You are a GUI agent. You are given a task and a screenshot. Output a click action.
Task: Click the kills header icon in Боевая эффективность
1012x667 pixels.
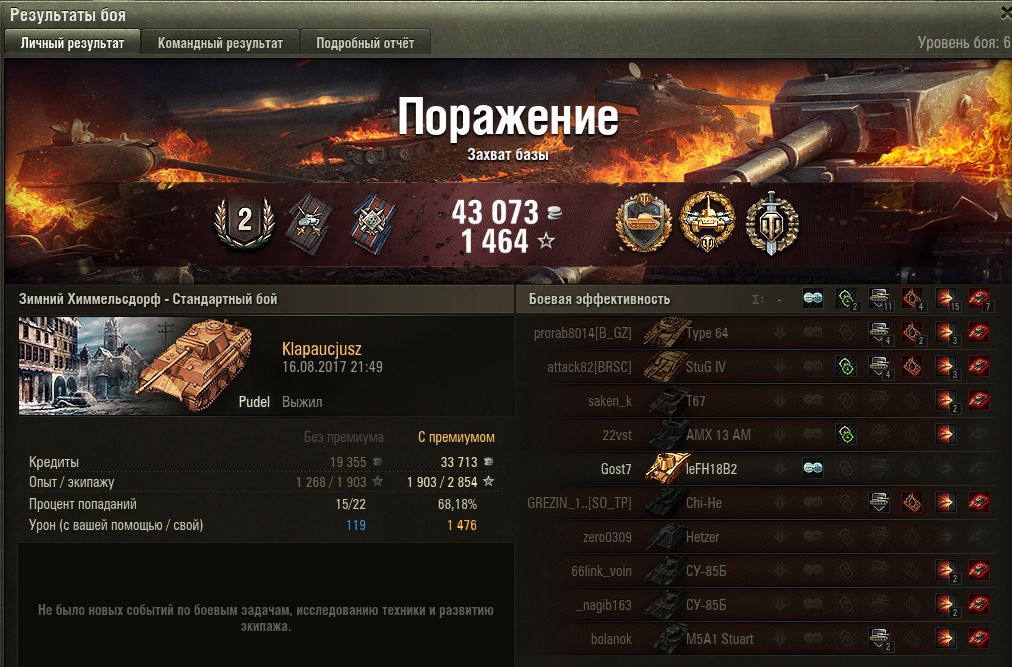point(979,299)
